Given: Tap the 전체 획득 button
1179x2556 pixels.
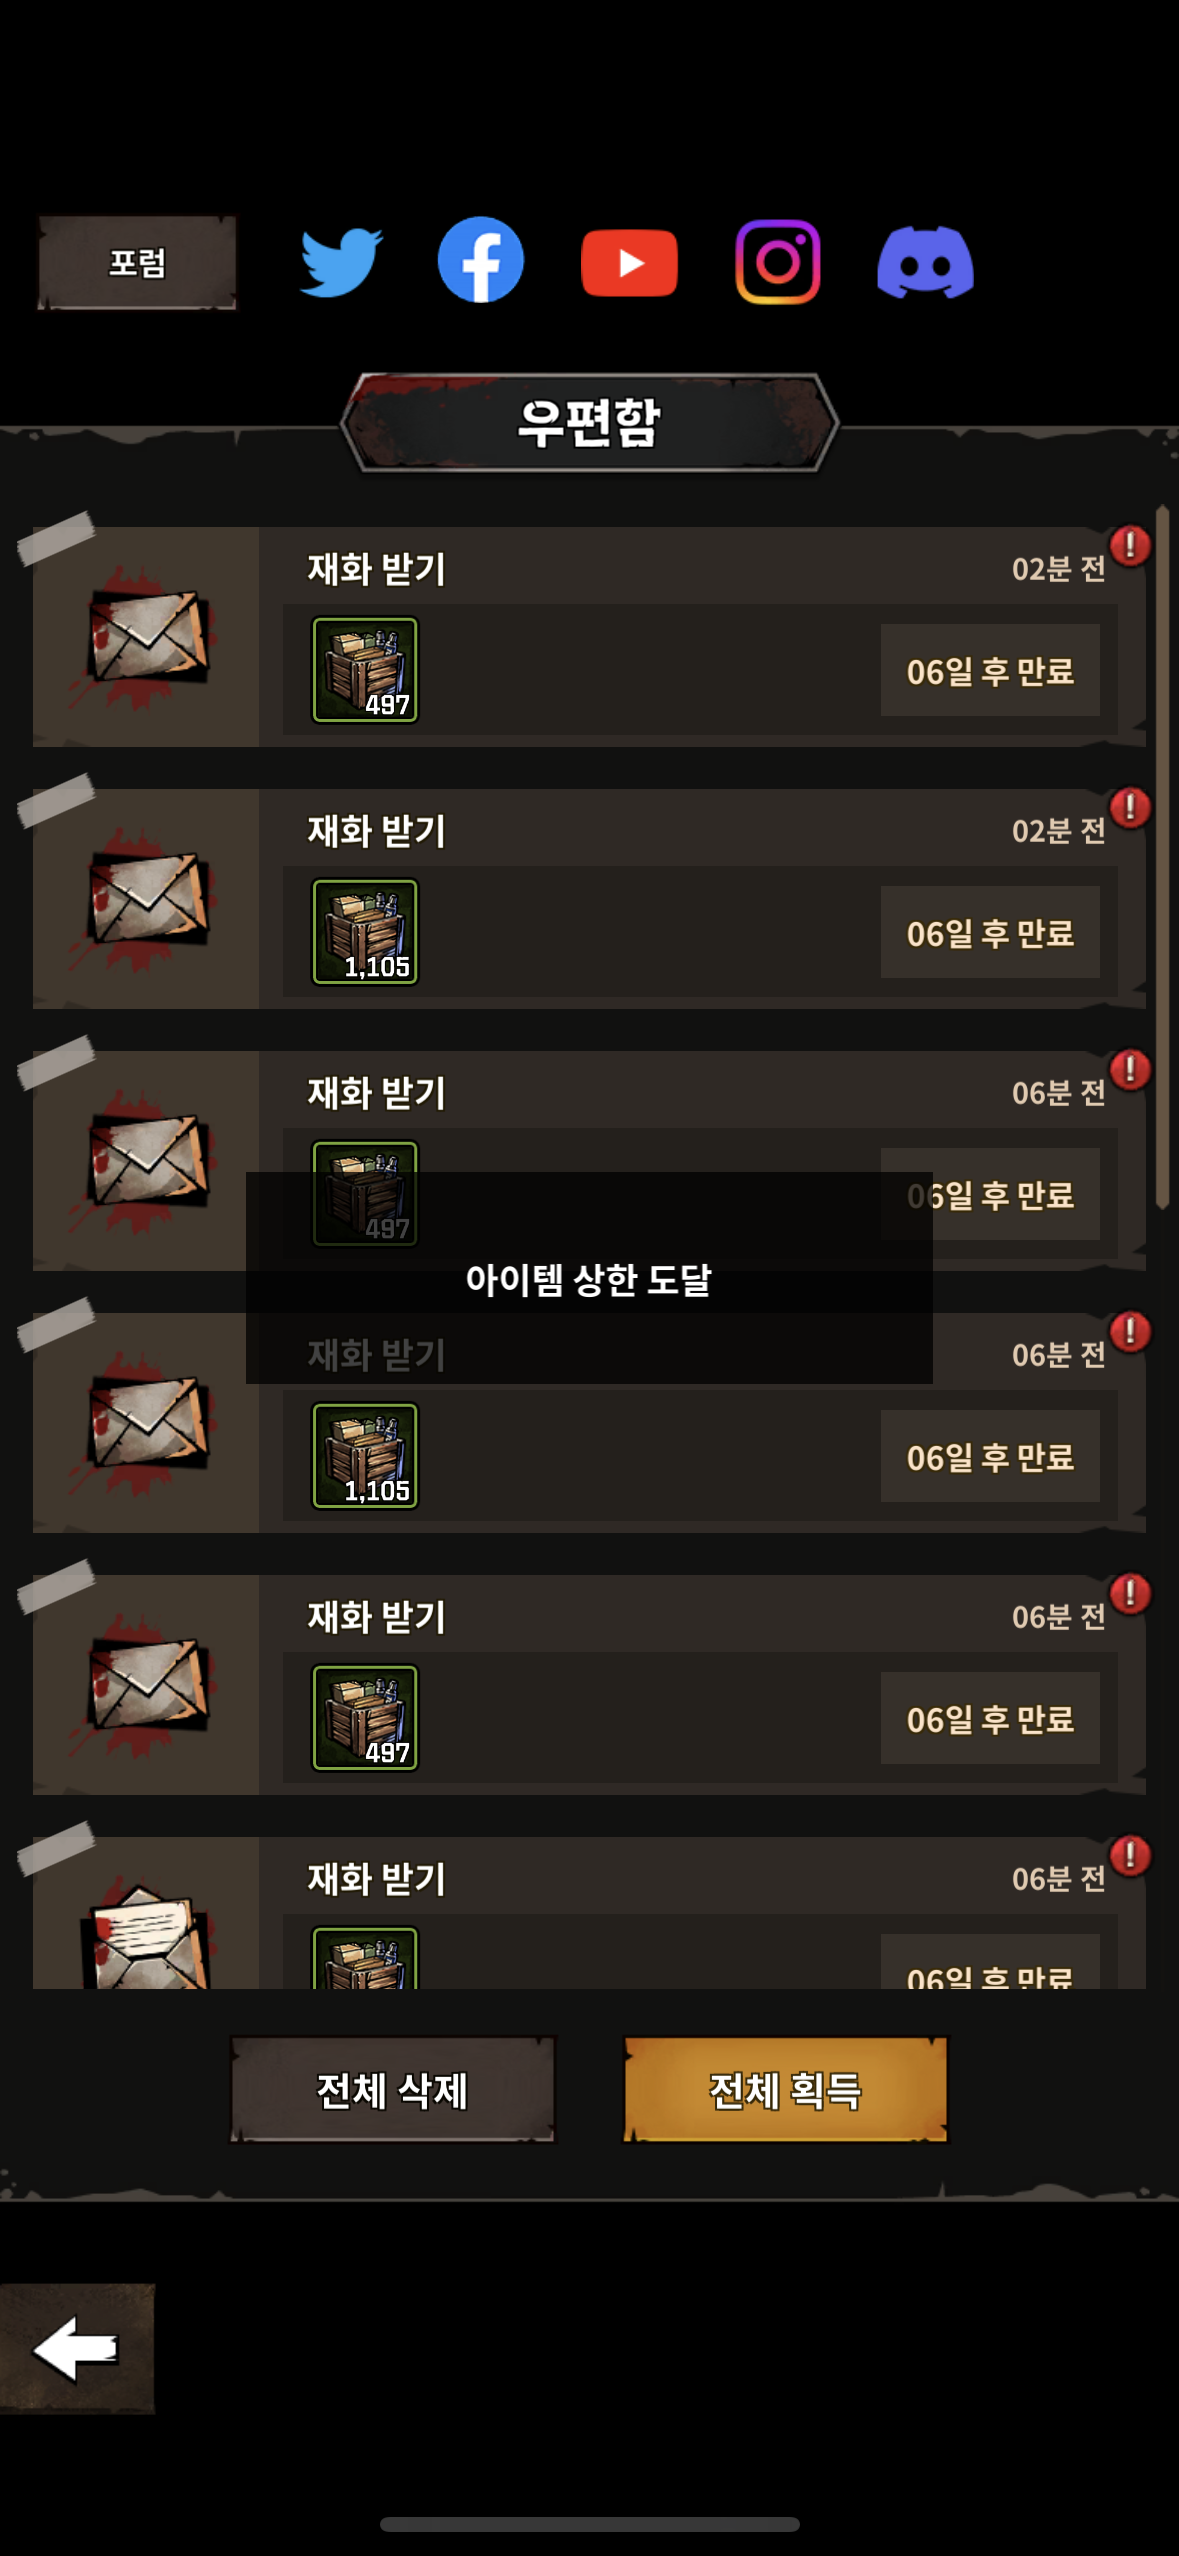Looking at the screenshot, I should tap(785, 2090).
